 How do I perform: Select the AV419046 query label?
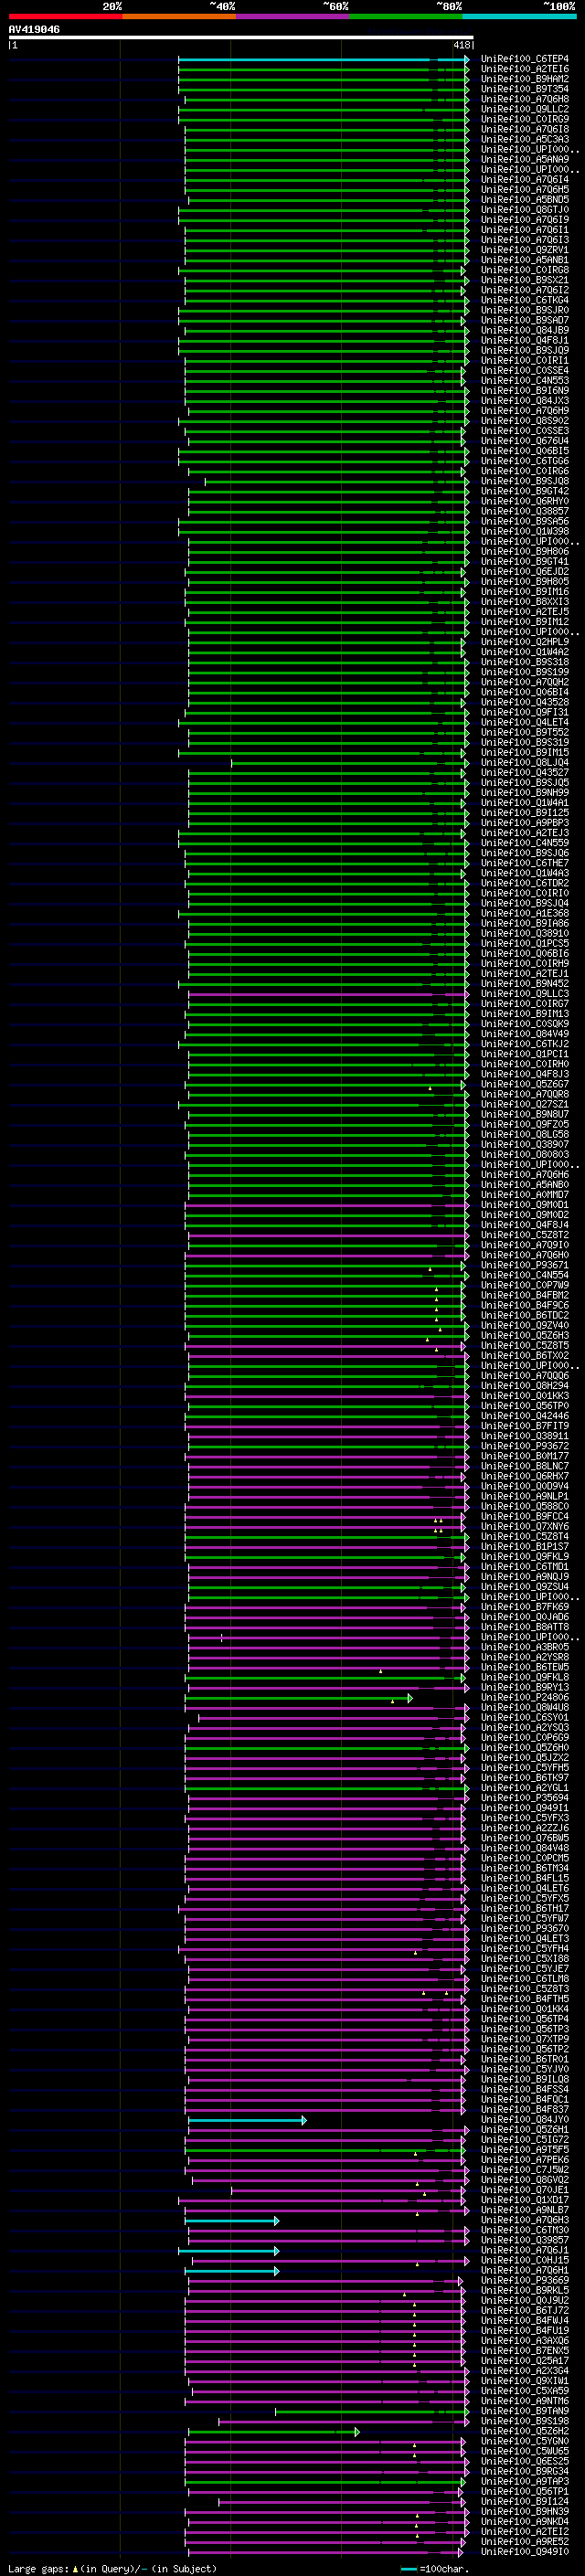pyautogui.click(x=34, y=29)
